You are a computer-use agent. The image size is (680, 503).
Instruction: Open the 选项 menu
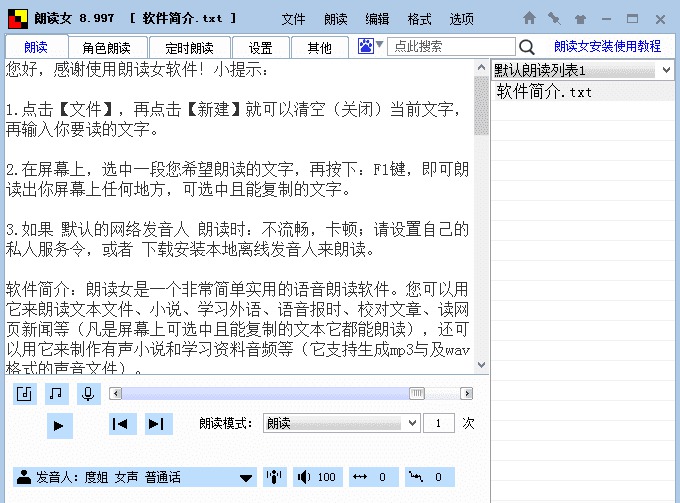461,19
